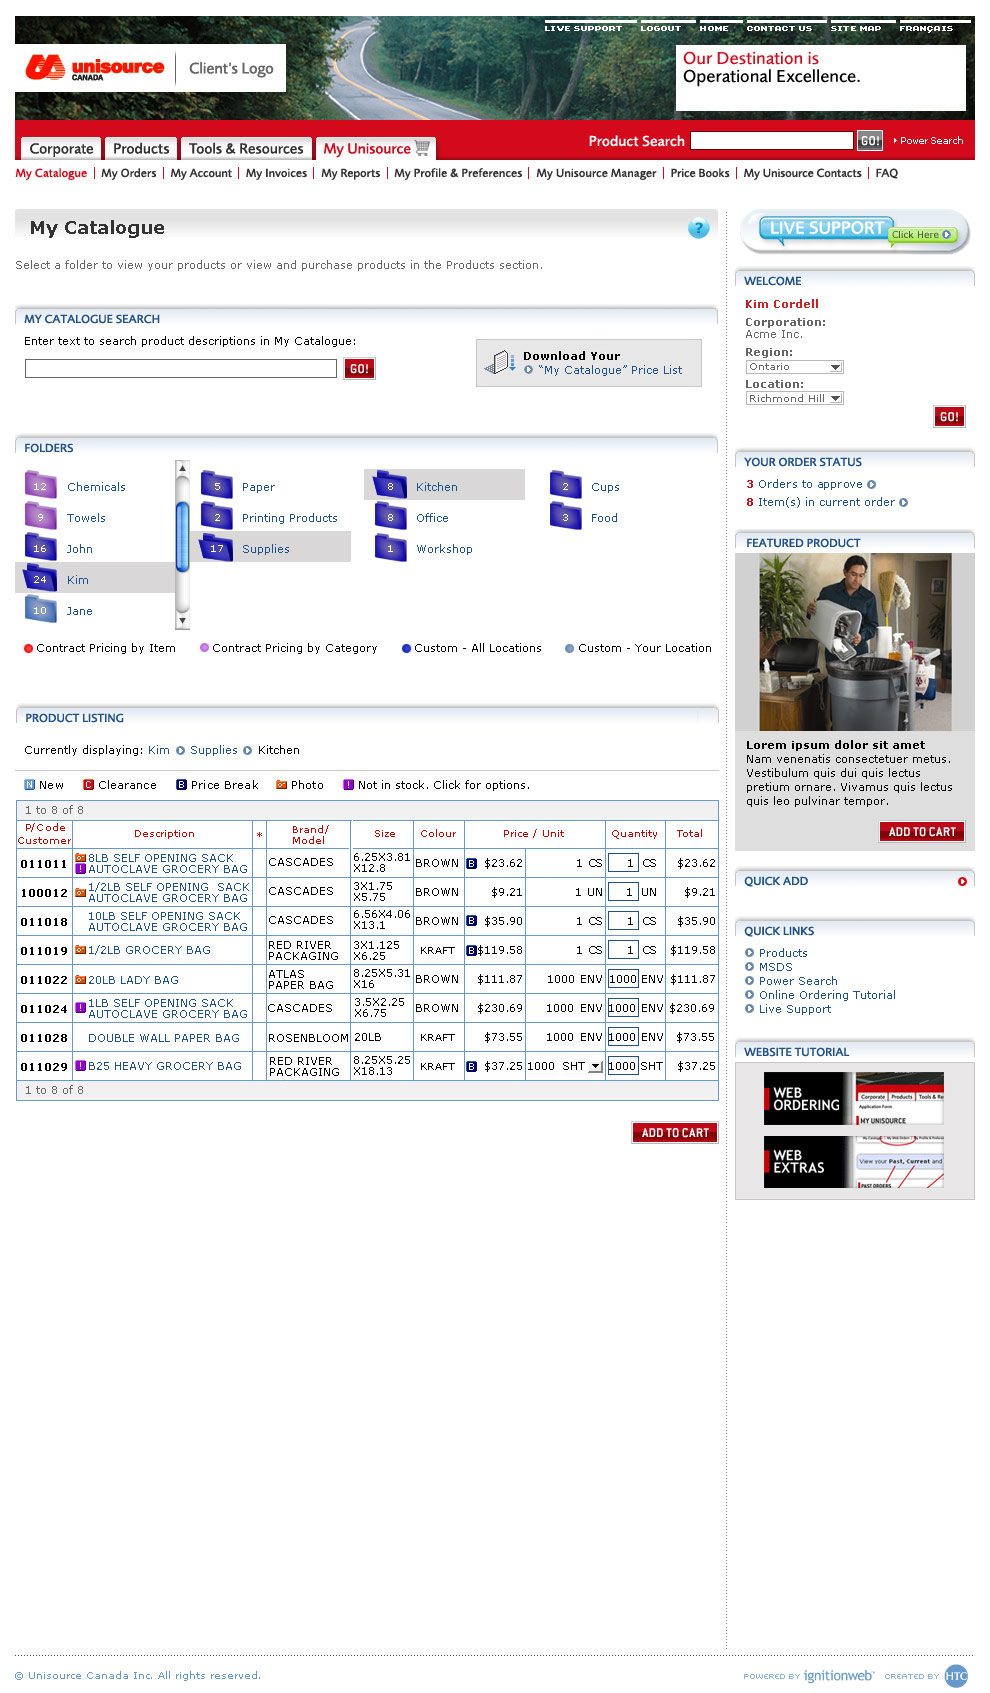Open the My Orders link
The width and height of the screenshot is (990, 1693).
[x=129, y=173]
